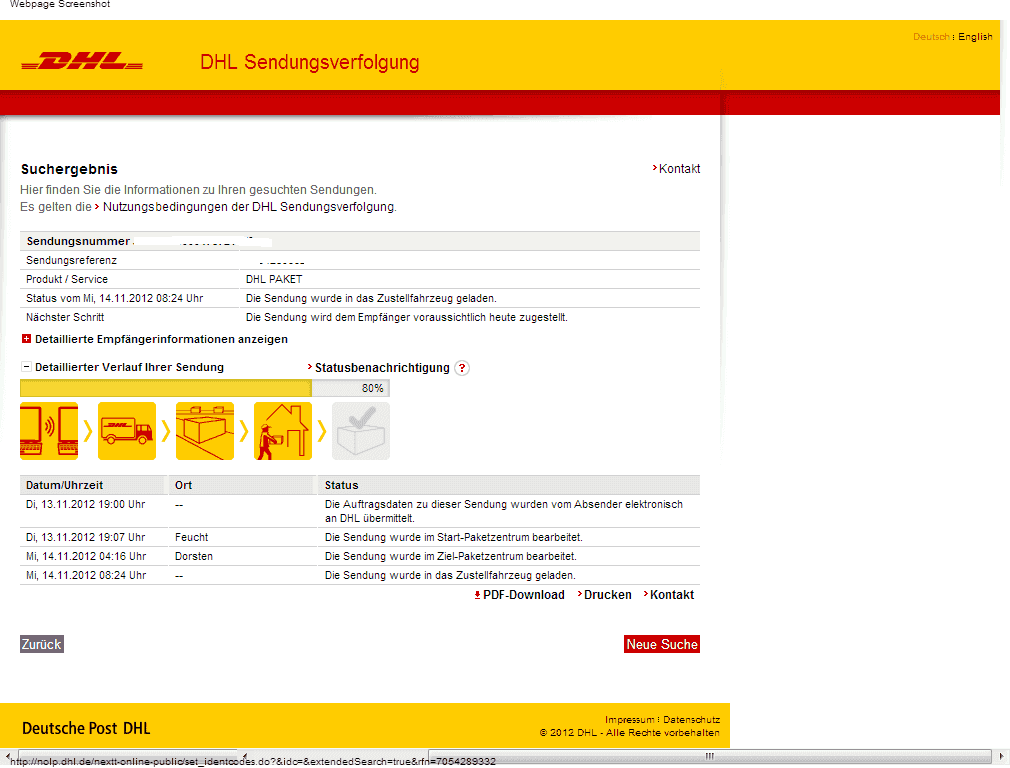Click the Sendungsnummer label
Screen dimensions: 1010x768
[x=78, y=241]
